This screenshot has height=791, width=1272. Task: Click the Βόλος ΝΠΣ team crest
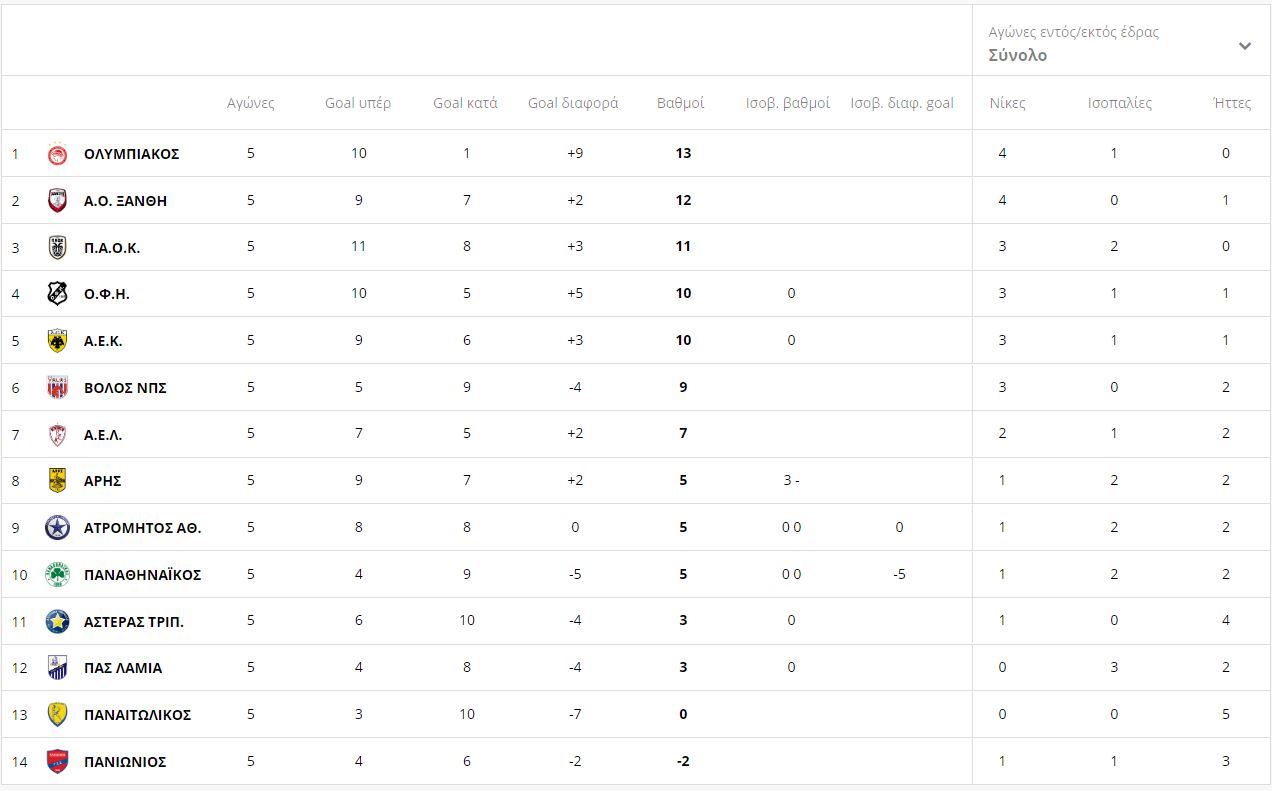point(58,388)
